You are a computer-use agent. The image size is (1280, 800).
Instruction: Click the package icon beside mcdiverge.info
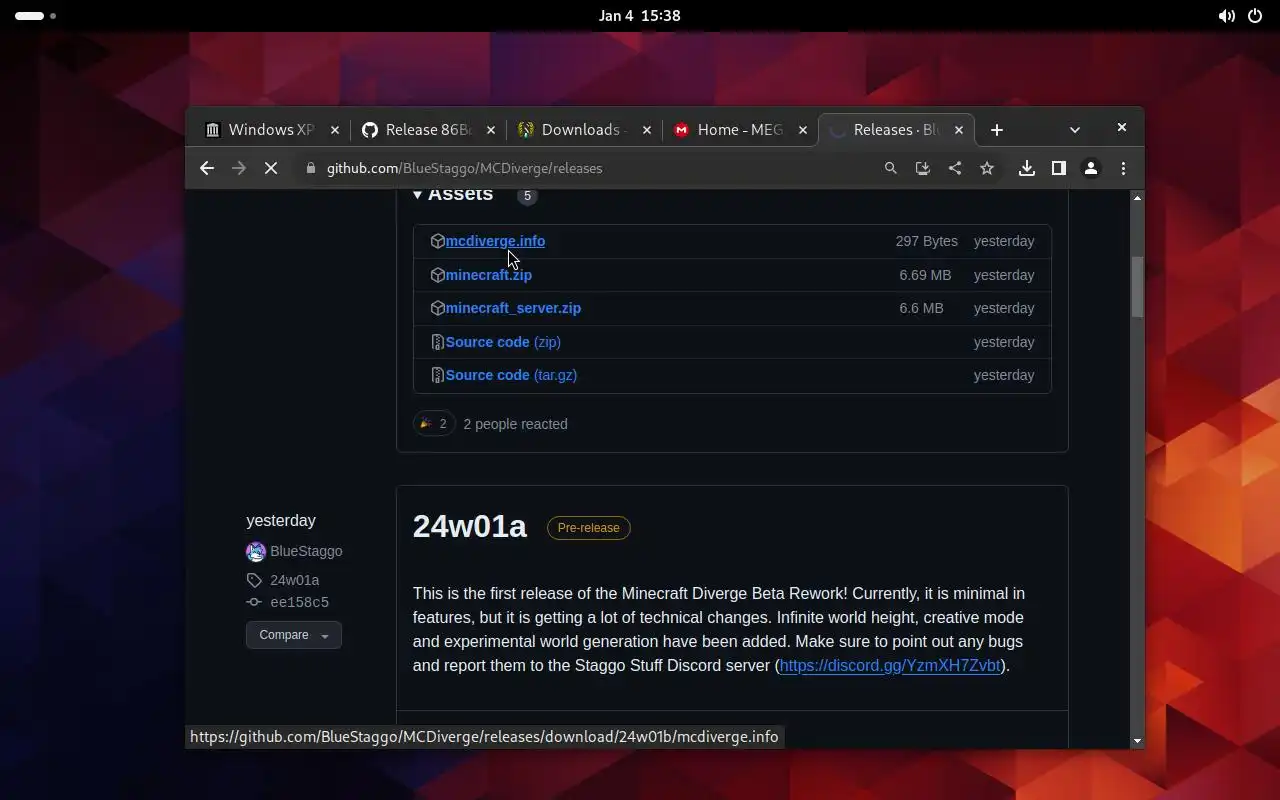coord(437,241)
